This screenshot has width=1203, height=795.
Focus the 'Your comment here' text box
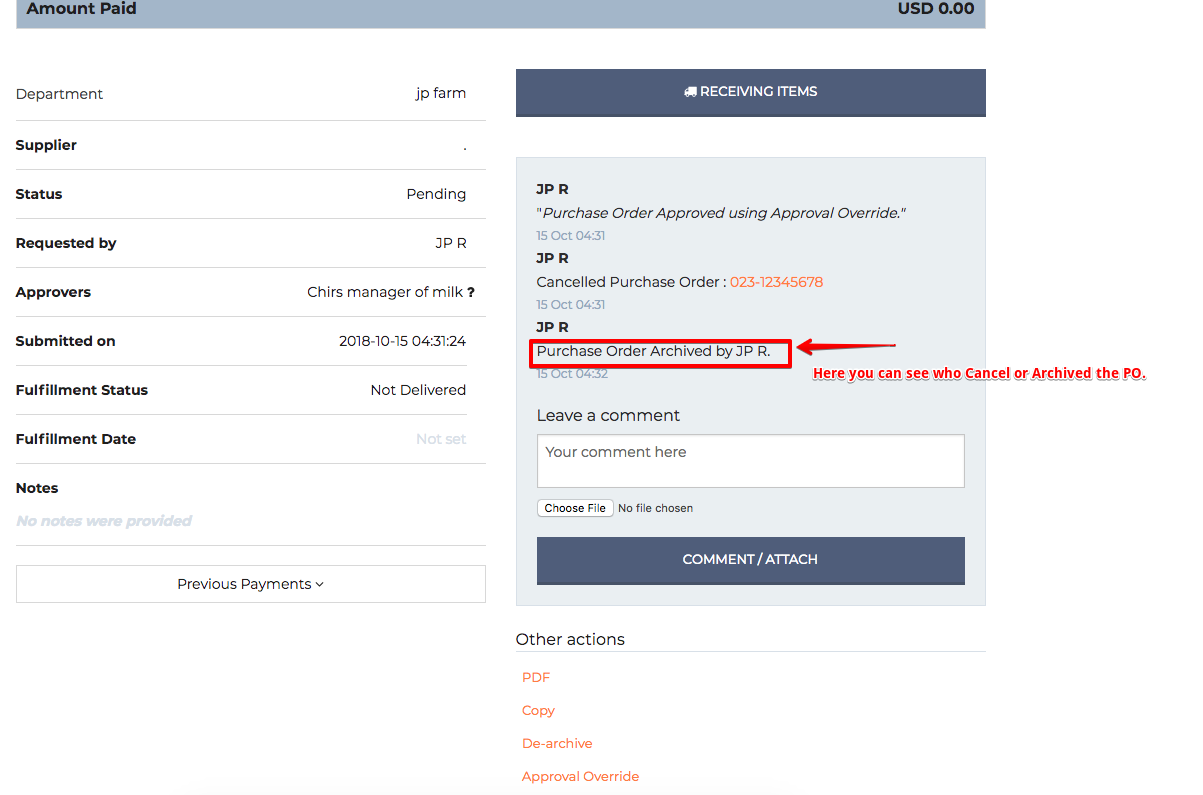tap(750, 461)
